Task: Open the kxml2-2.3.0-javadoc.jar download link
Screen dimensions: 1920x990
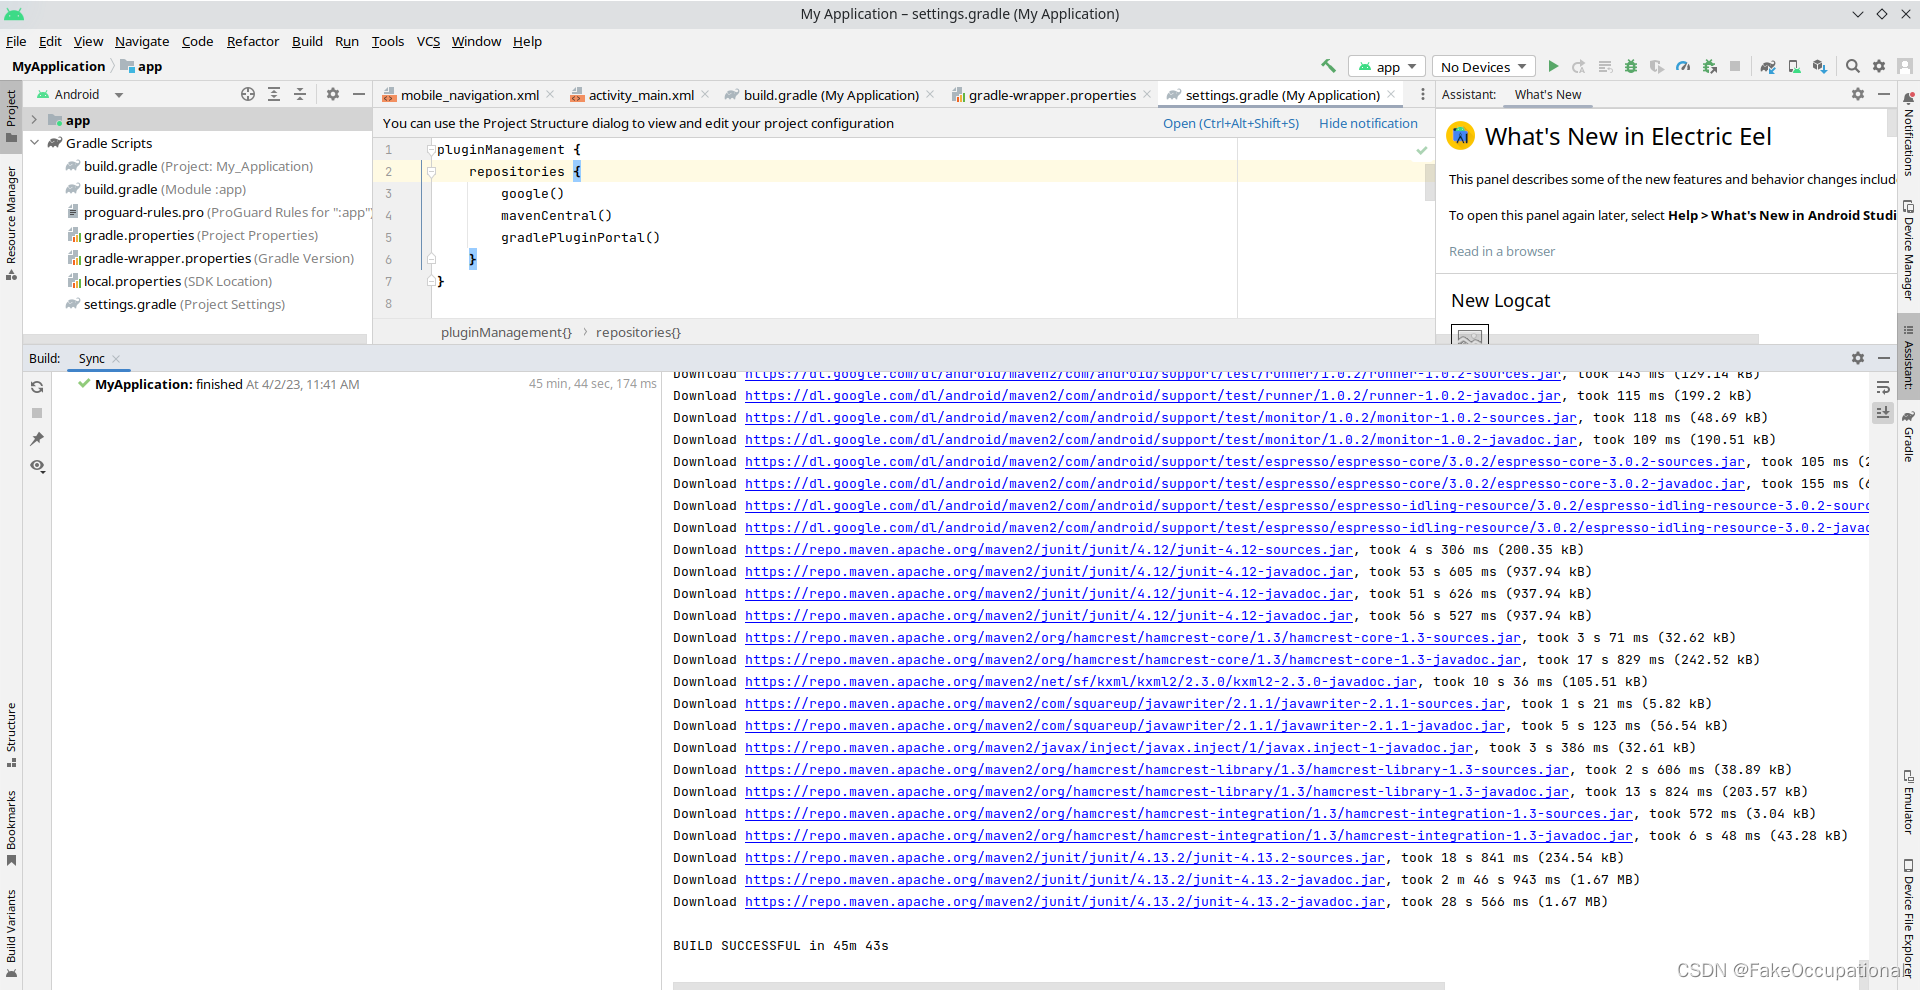Action: 1081,682
